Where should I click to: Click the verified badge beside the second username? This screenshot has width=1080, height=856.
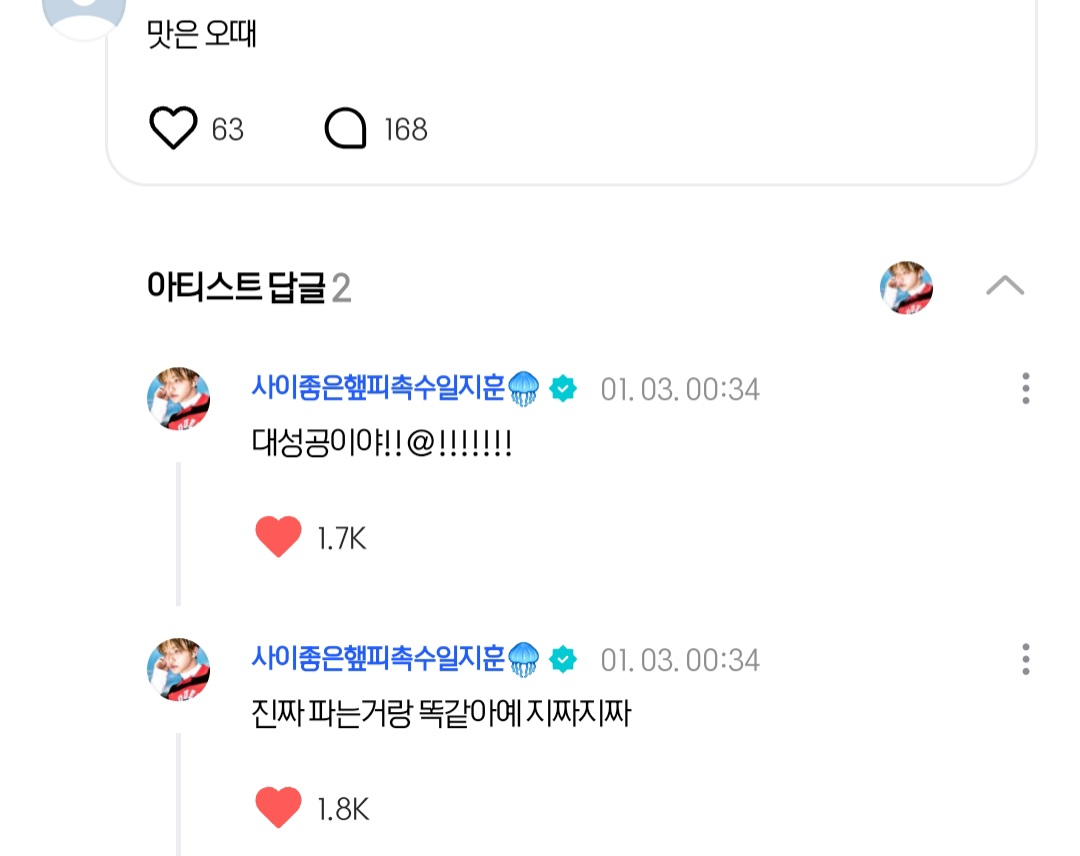point(564,657)
